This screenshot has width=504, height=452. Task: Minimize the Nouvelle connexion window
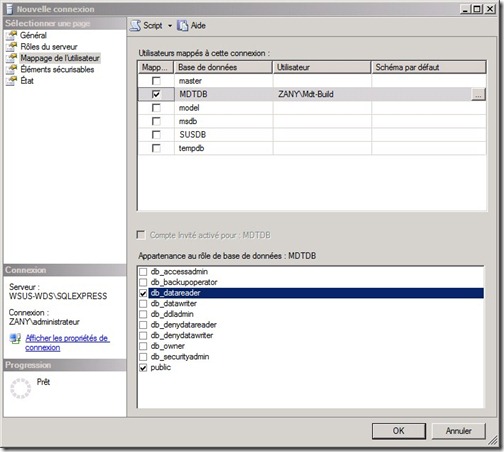coord(465,9)
